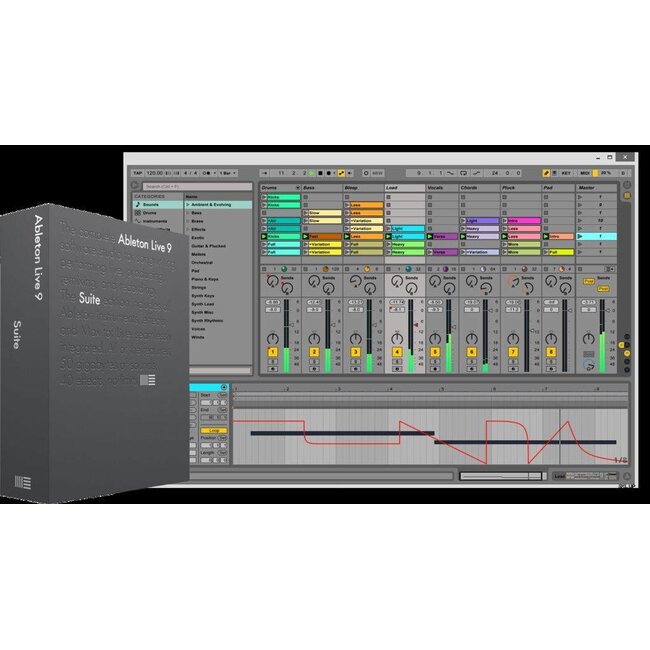
Task: Select Instruments category in browser
Action: coord(158,221)
